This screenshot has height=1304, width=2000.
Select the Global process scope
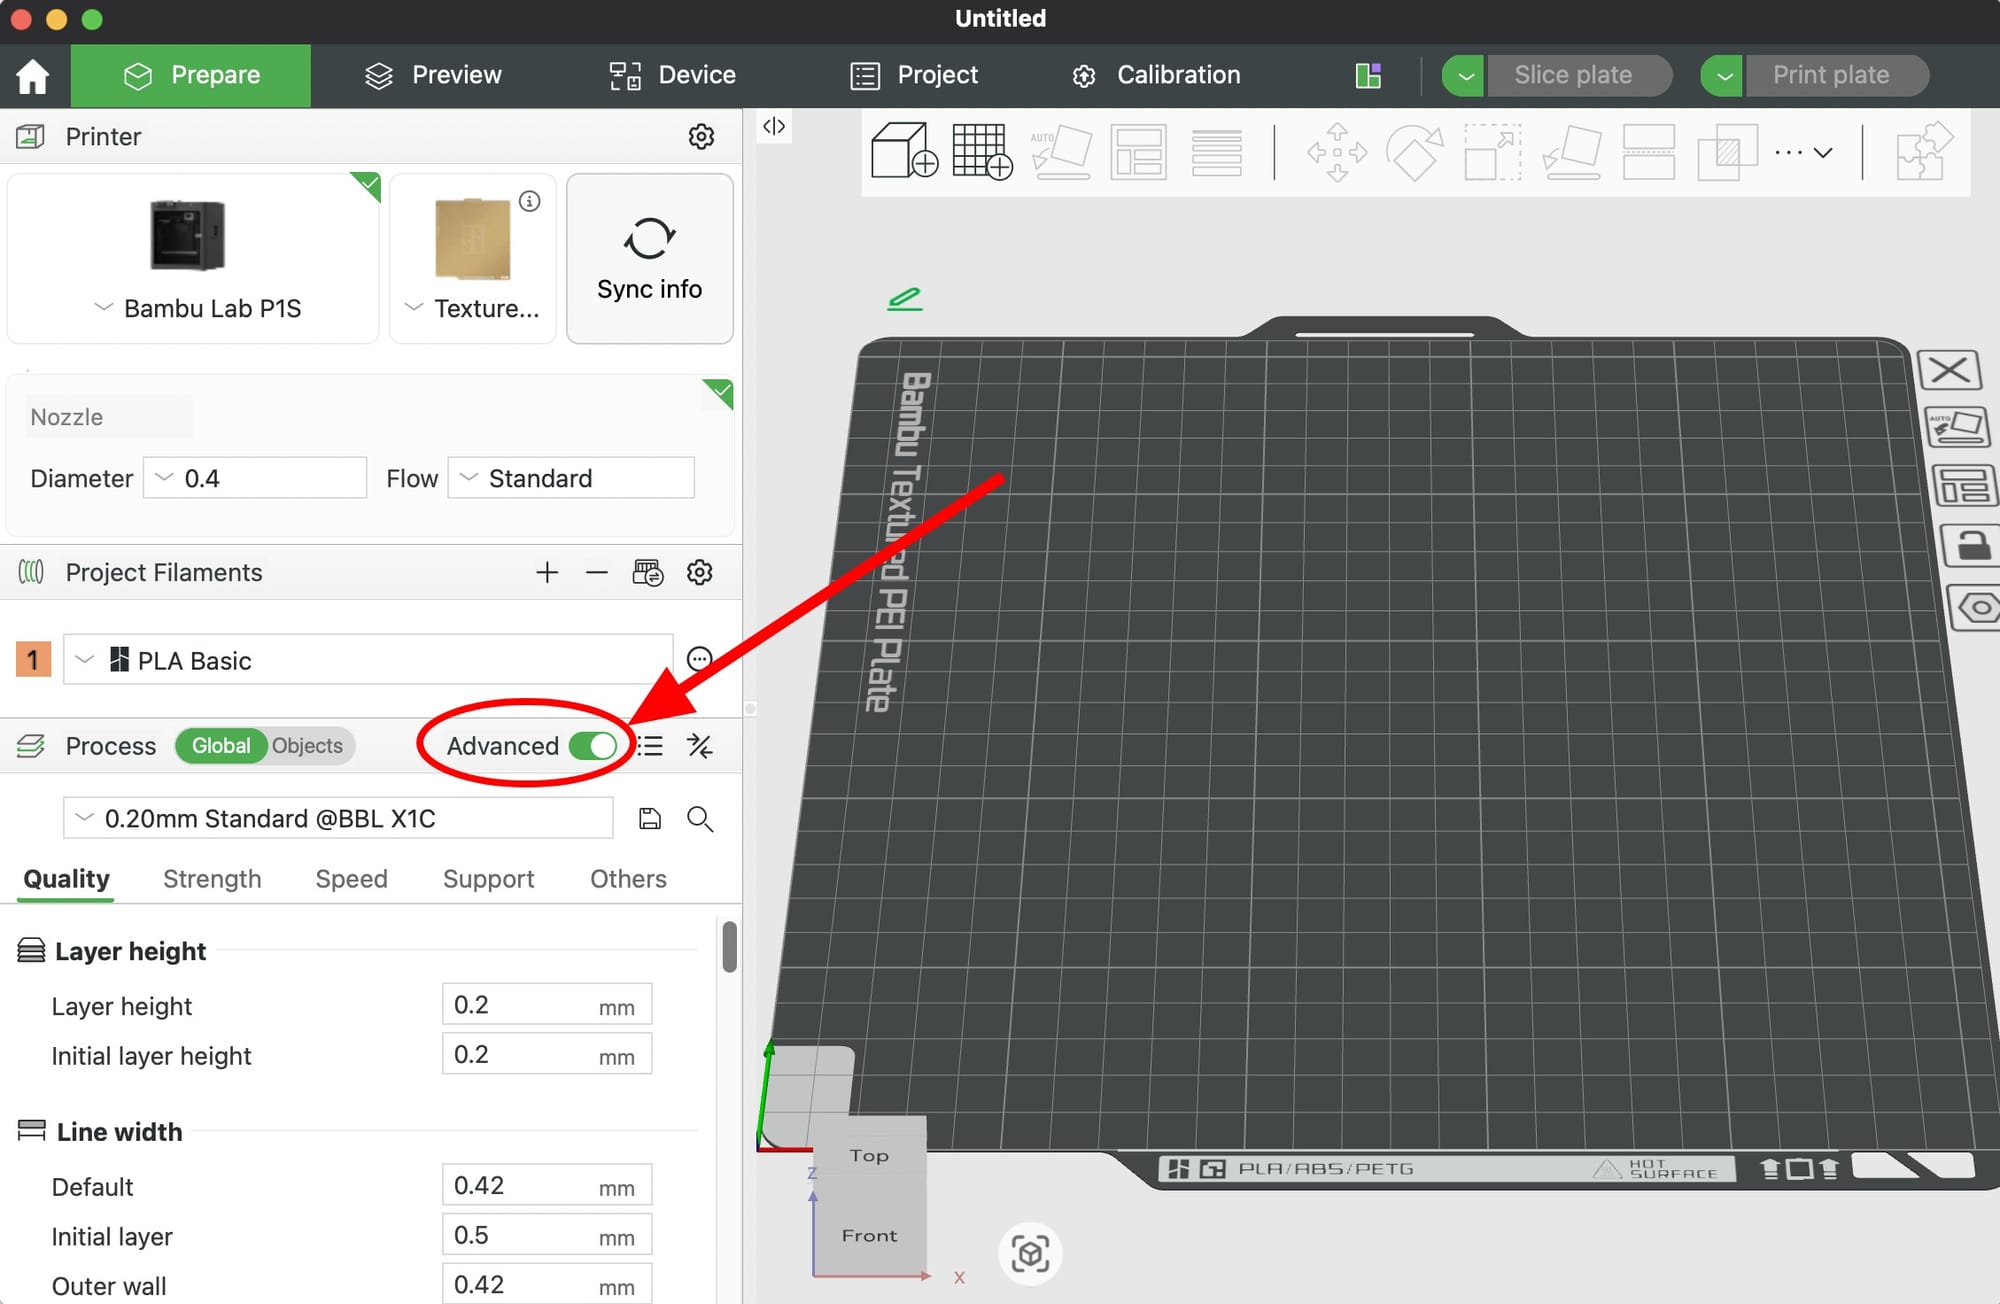221,746
